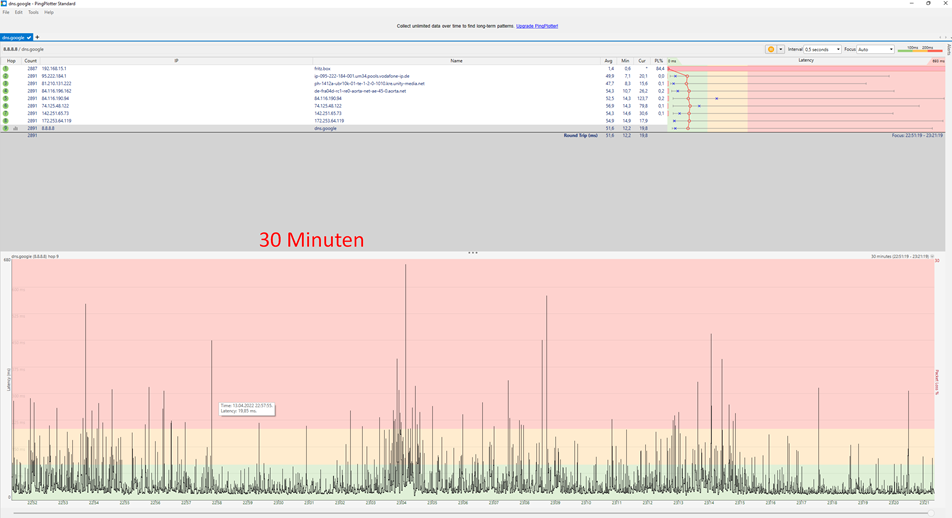Click the Min column header
952x518 pixels.
tap(625, 61)
